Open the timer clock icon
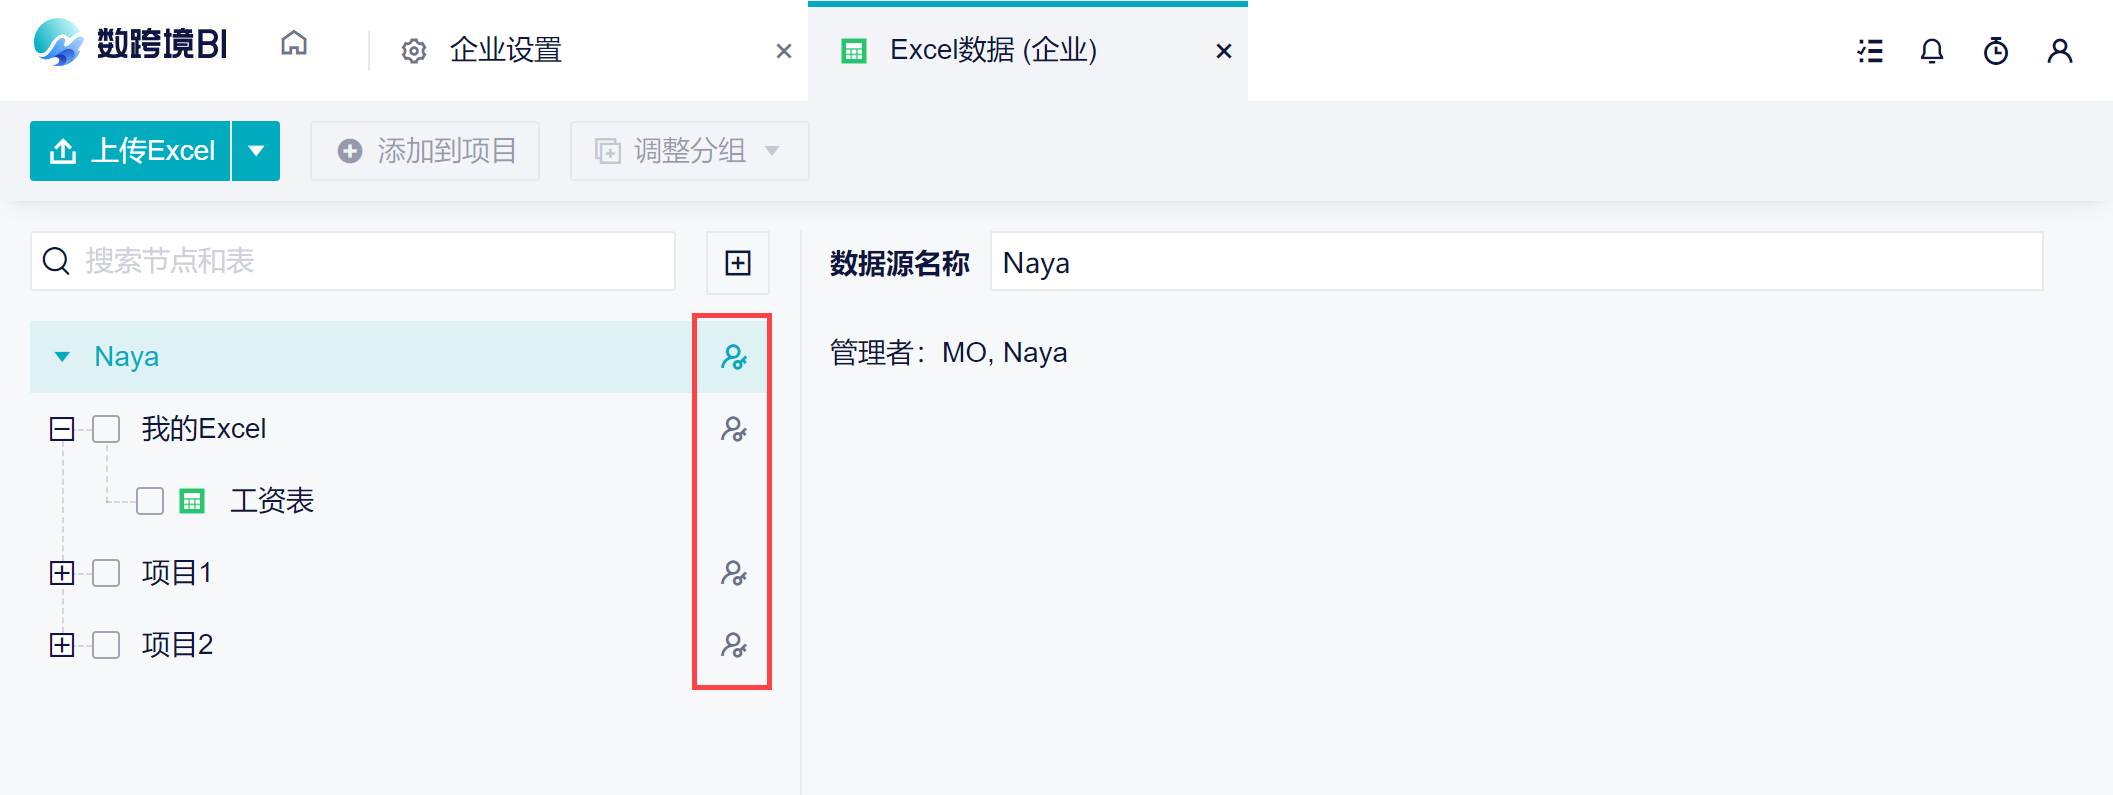This screenshot has height=795, width=2113. [x=1996, y=51]
